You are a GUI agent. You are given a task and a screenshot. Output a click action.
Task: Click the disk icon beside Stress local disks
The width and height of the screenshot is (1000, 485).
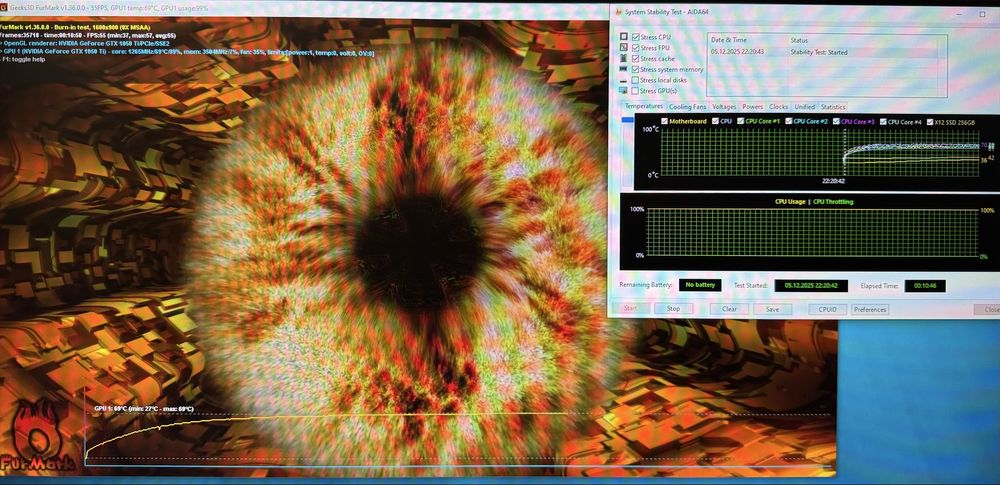pos(624,80)
